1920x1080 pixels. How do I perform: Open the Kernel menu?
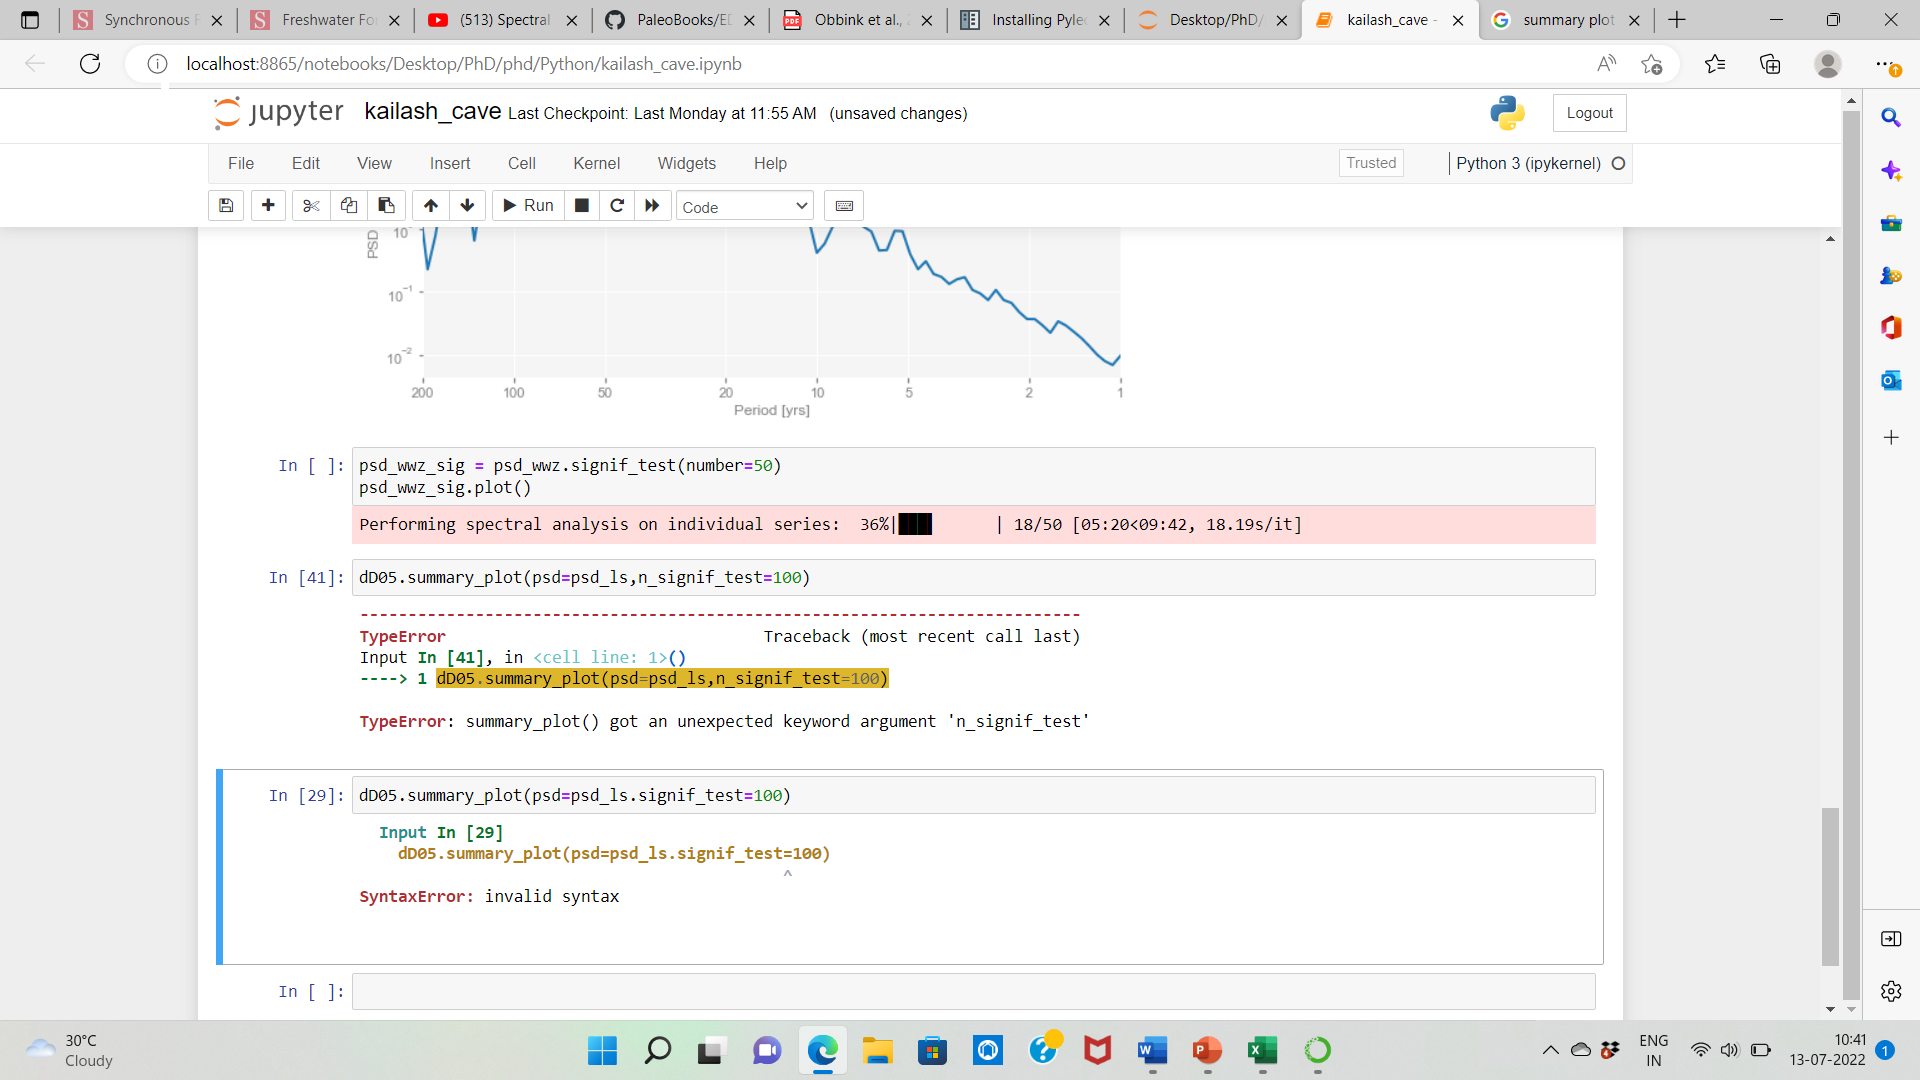coord(597,163)
